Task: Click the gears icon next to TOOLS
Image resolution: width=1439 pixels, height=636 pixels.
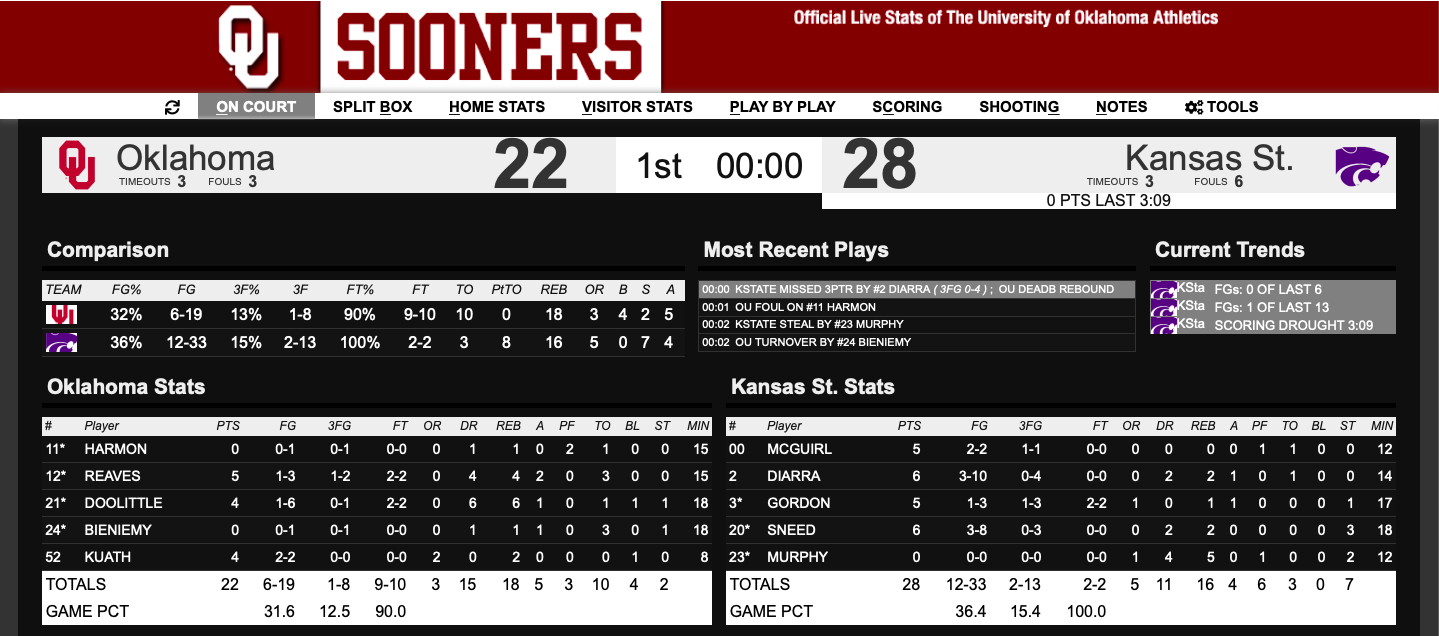Action: tap(1193, 107)
